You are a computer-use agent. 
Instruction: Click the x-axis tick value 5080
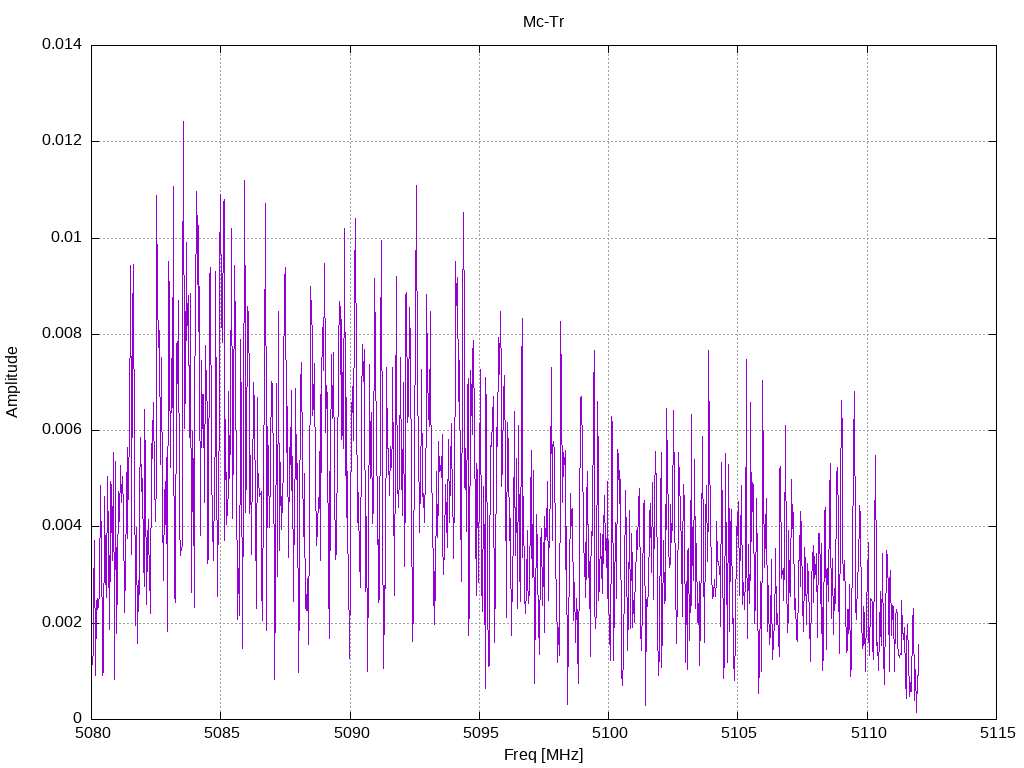(93, 733)
